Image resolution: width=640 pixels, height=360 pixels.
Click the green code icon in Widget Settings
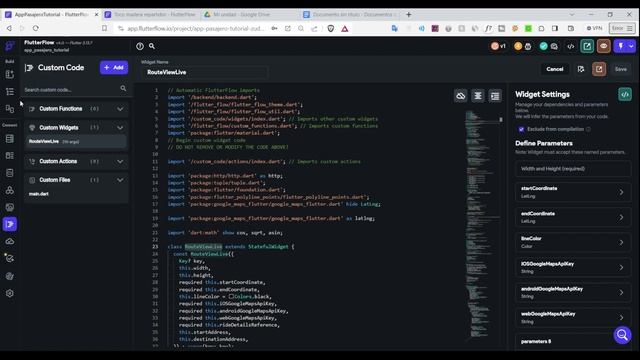pyautogui.click(x=625, y=95)
